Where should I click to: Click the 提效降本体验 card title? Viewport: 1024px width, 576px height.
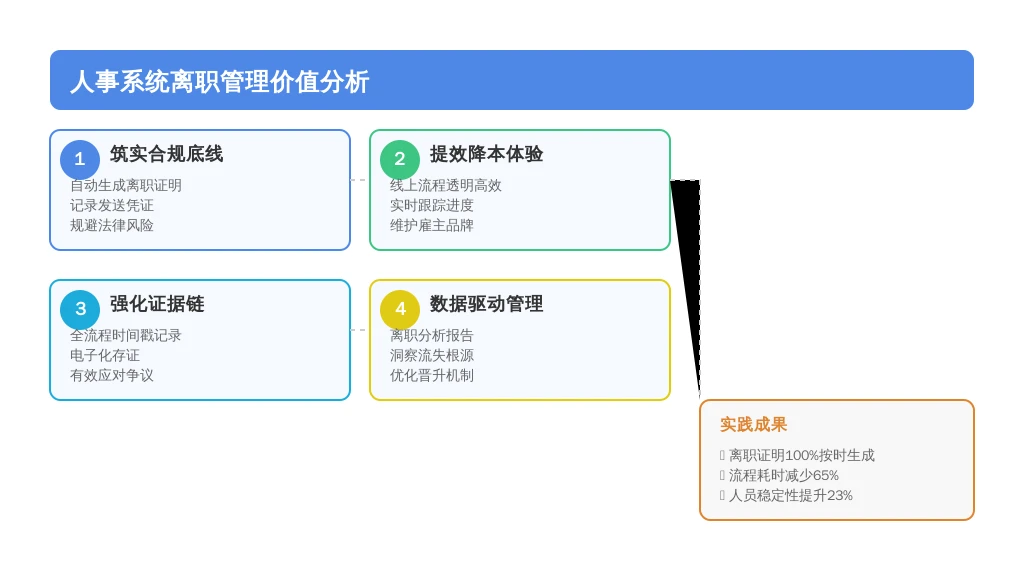click(487, 155)
